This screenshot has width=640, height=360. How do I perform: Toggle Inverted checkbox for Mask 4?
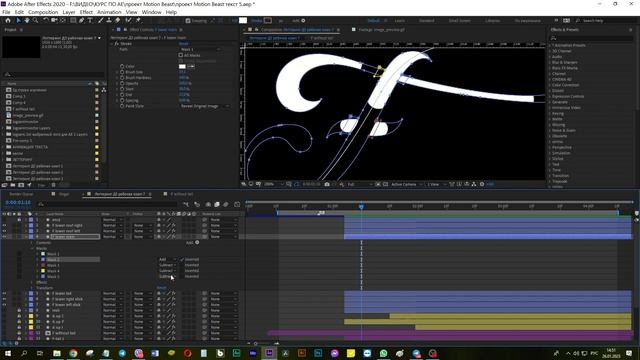point(182,271)
